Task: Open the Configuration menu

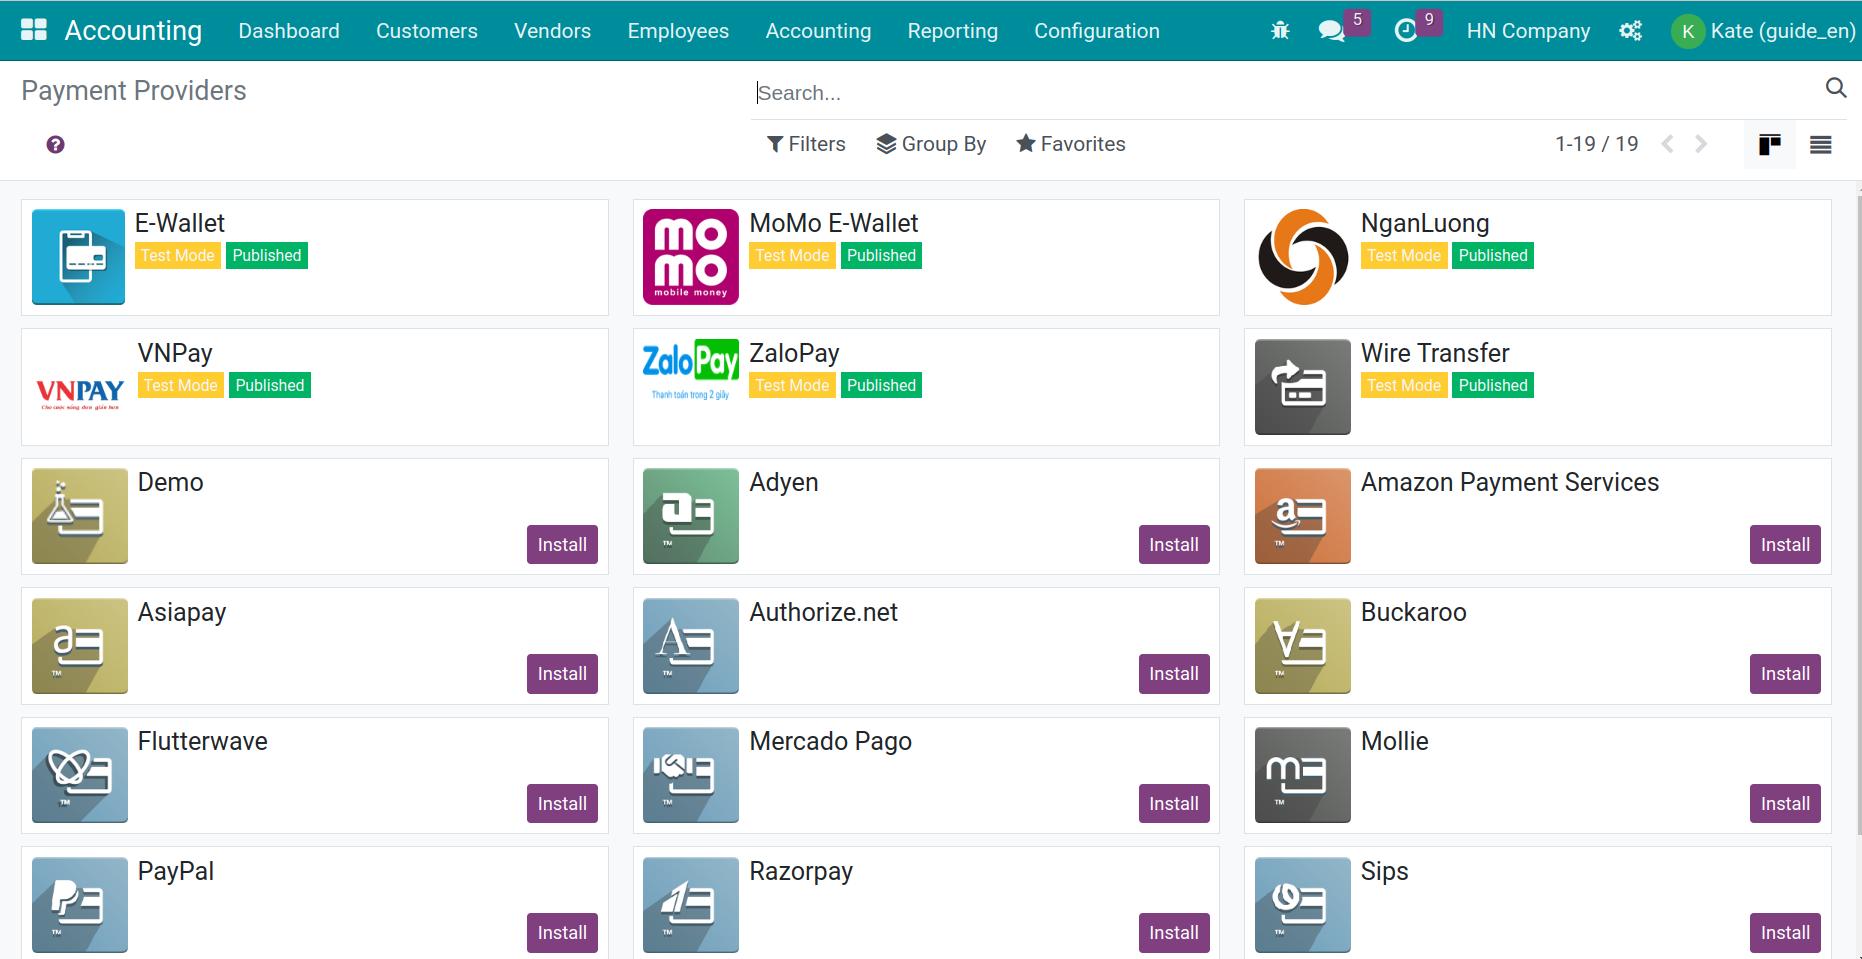Action: [x=1097, y=31]
